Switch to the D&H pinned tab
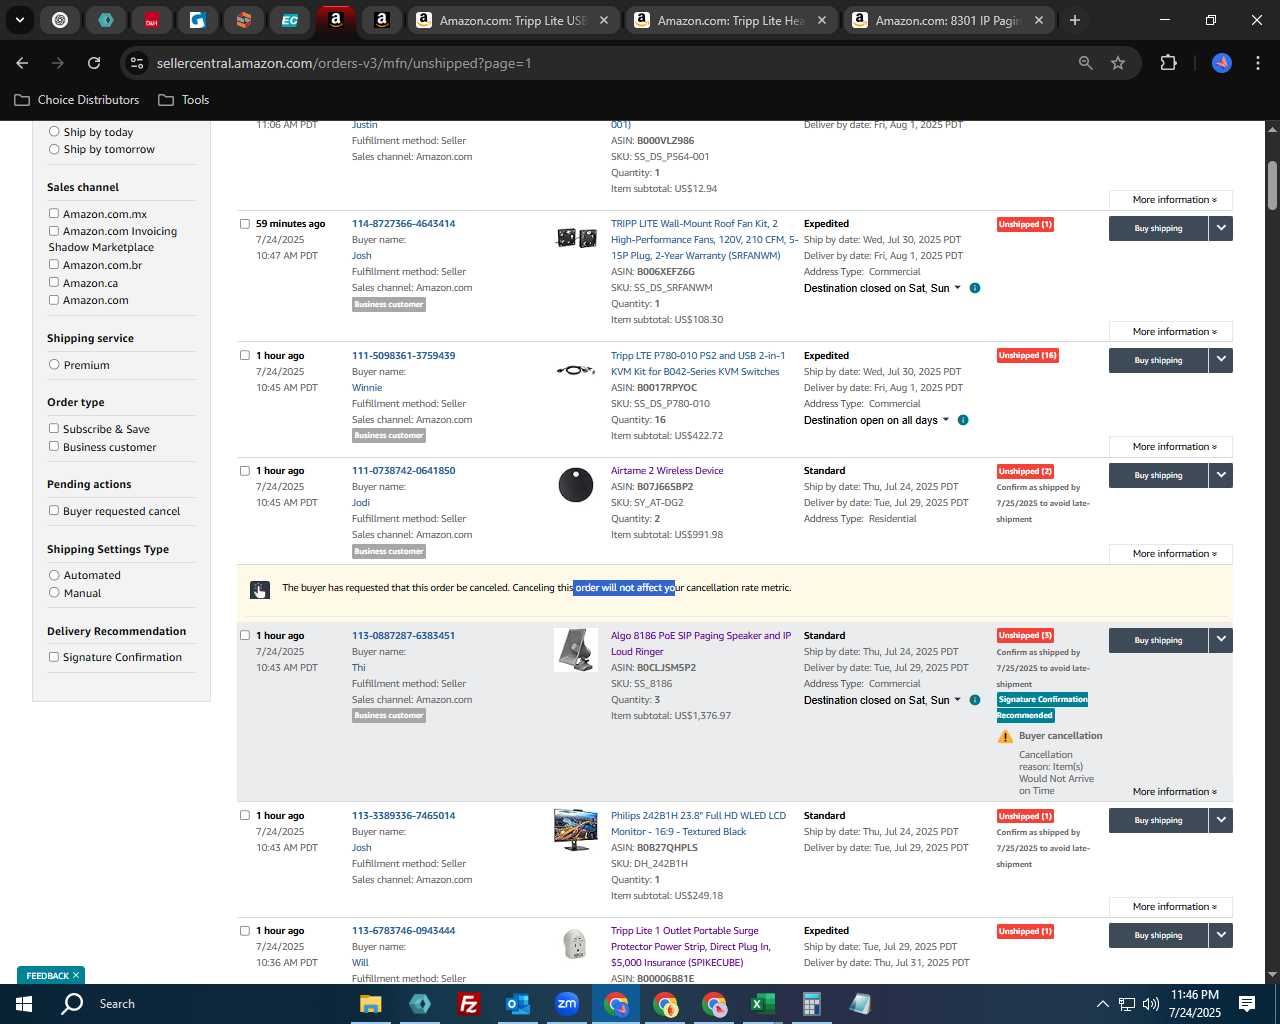 pyautogui.click(x=151, y=20)
